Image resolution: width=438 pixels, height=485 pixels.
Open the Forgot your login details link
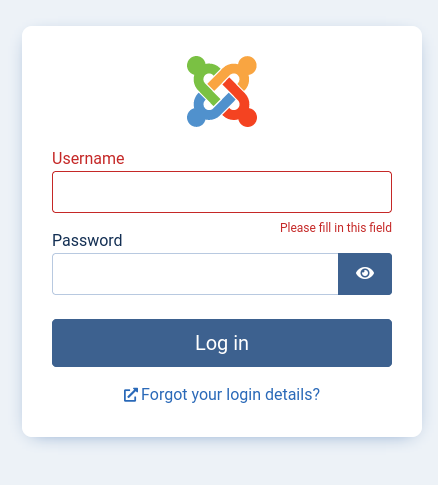tap(222, 395)
